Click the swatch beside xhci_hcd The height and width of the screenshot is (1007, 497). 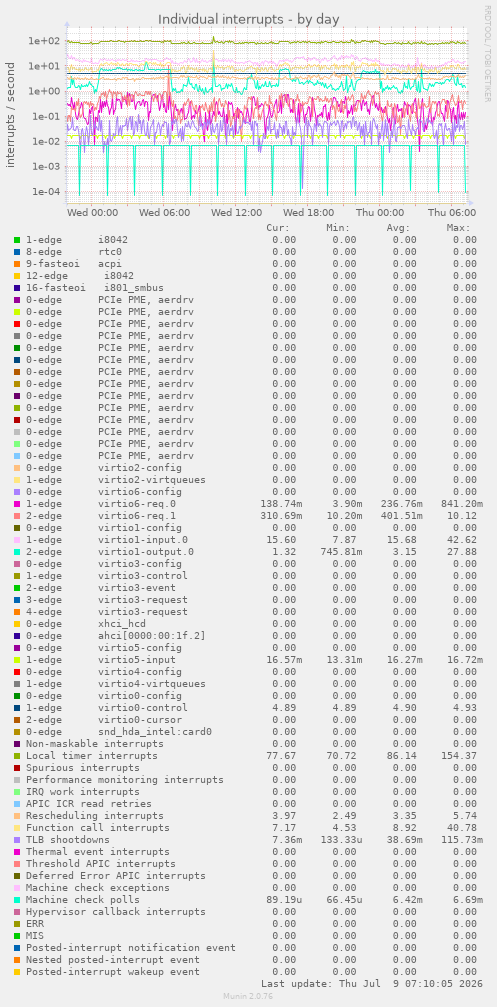17,624
